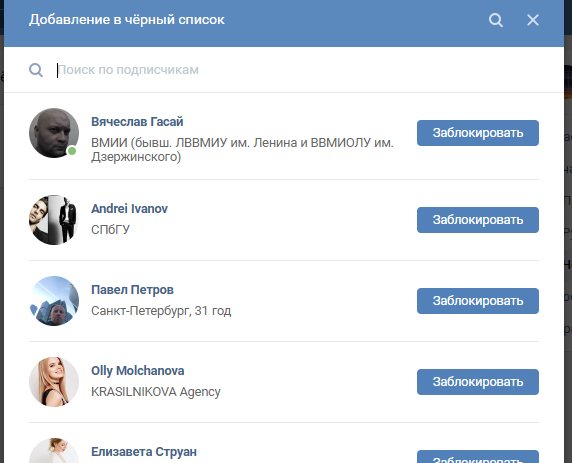Screen dimensions: 572x463
Task: Open the Olly Molchanova name link
Action: pyautogui.click(x=138, y=371)
